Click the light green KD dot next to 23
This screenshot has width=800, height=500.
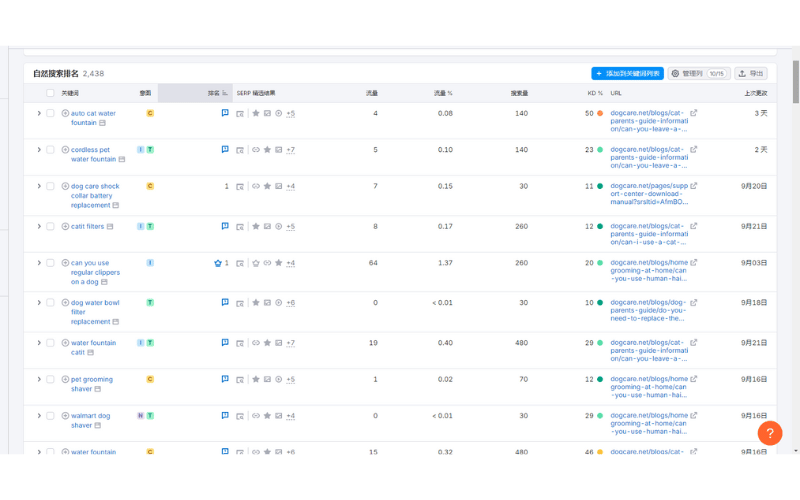[x=600, y=149]
